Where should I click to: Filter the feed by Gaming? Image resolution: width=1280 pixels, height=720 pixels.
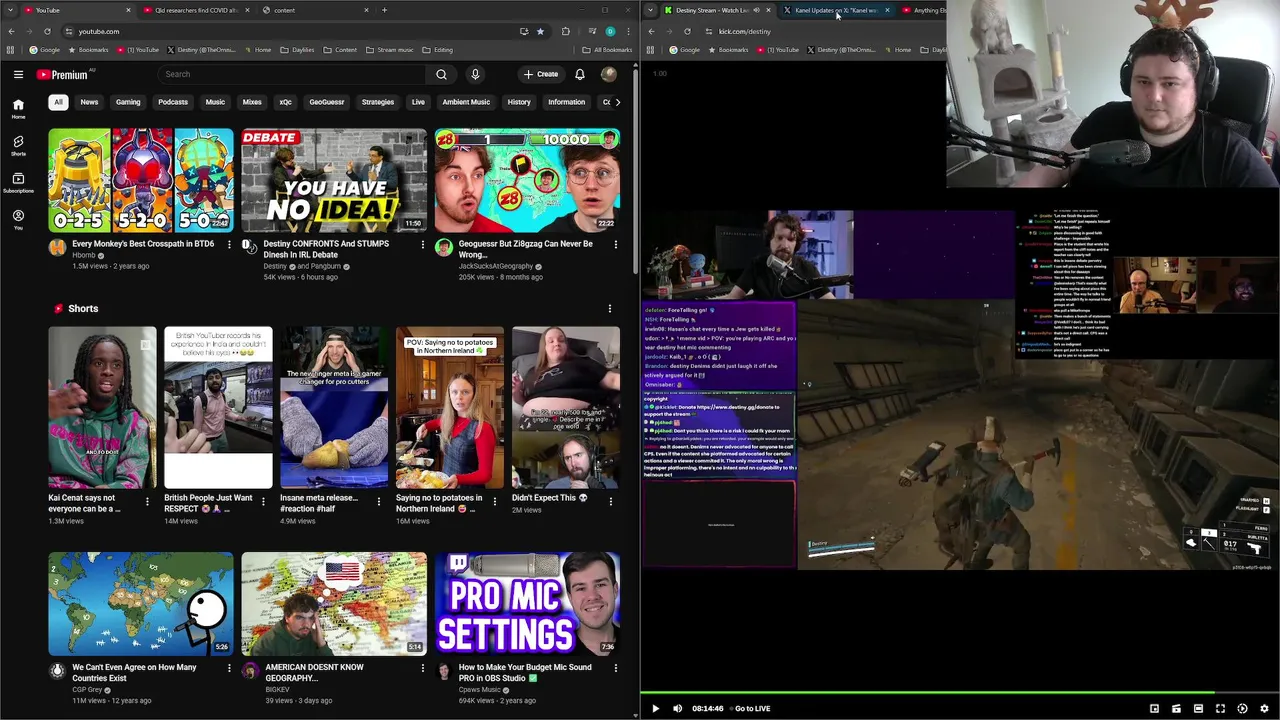(x=128, y=102)
